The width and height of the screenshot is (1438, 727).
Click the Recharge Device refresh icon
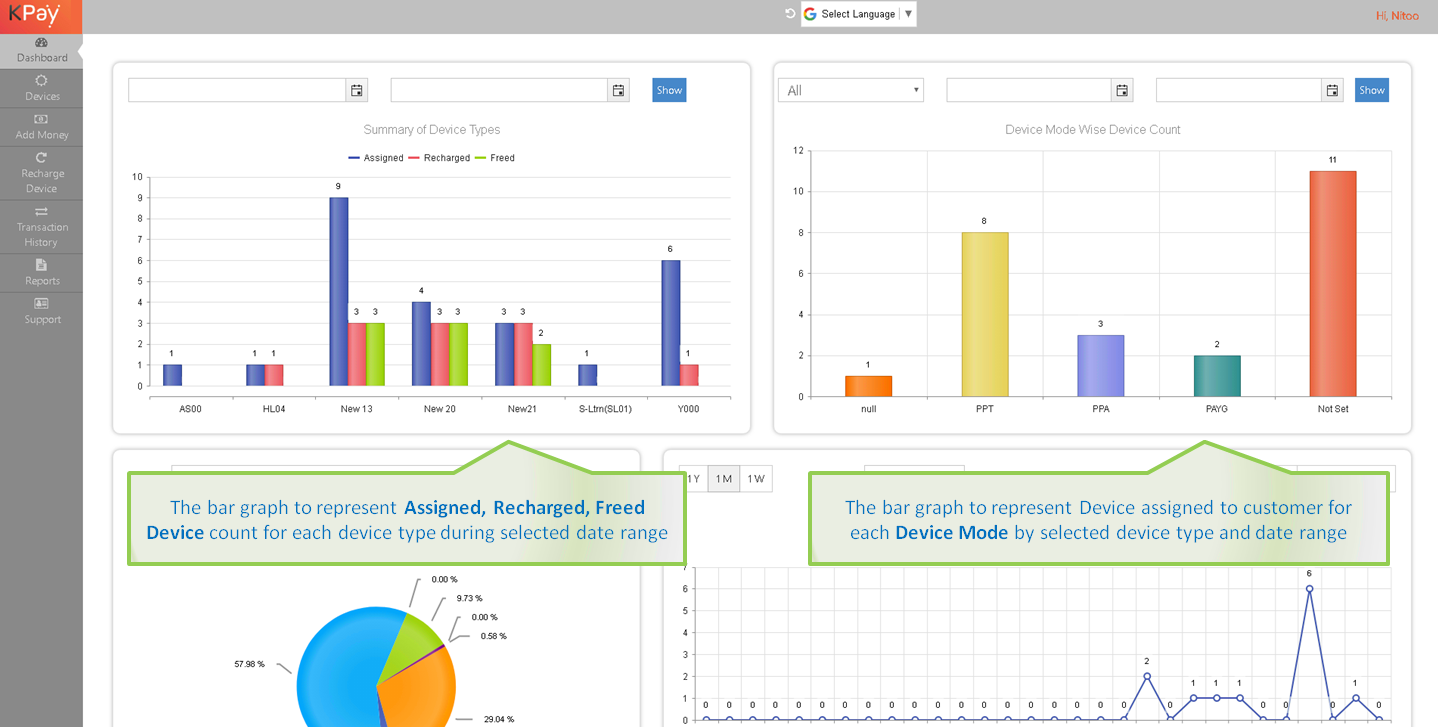coord(41,157)
